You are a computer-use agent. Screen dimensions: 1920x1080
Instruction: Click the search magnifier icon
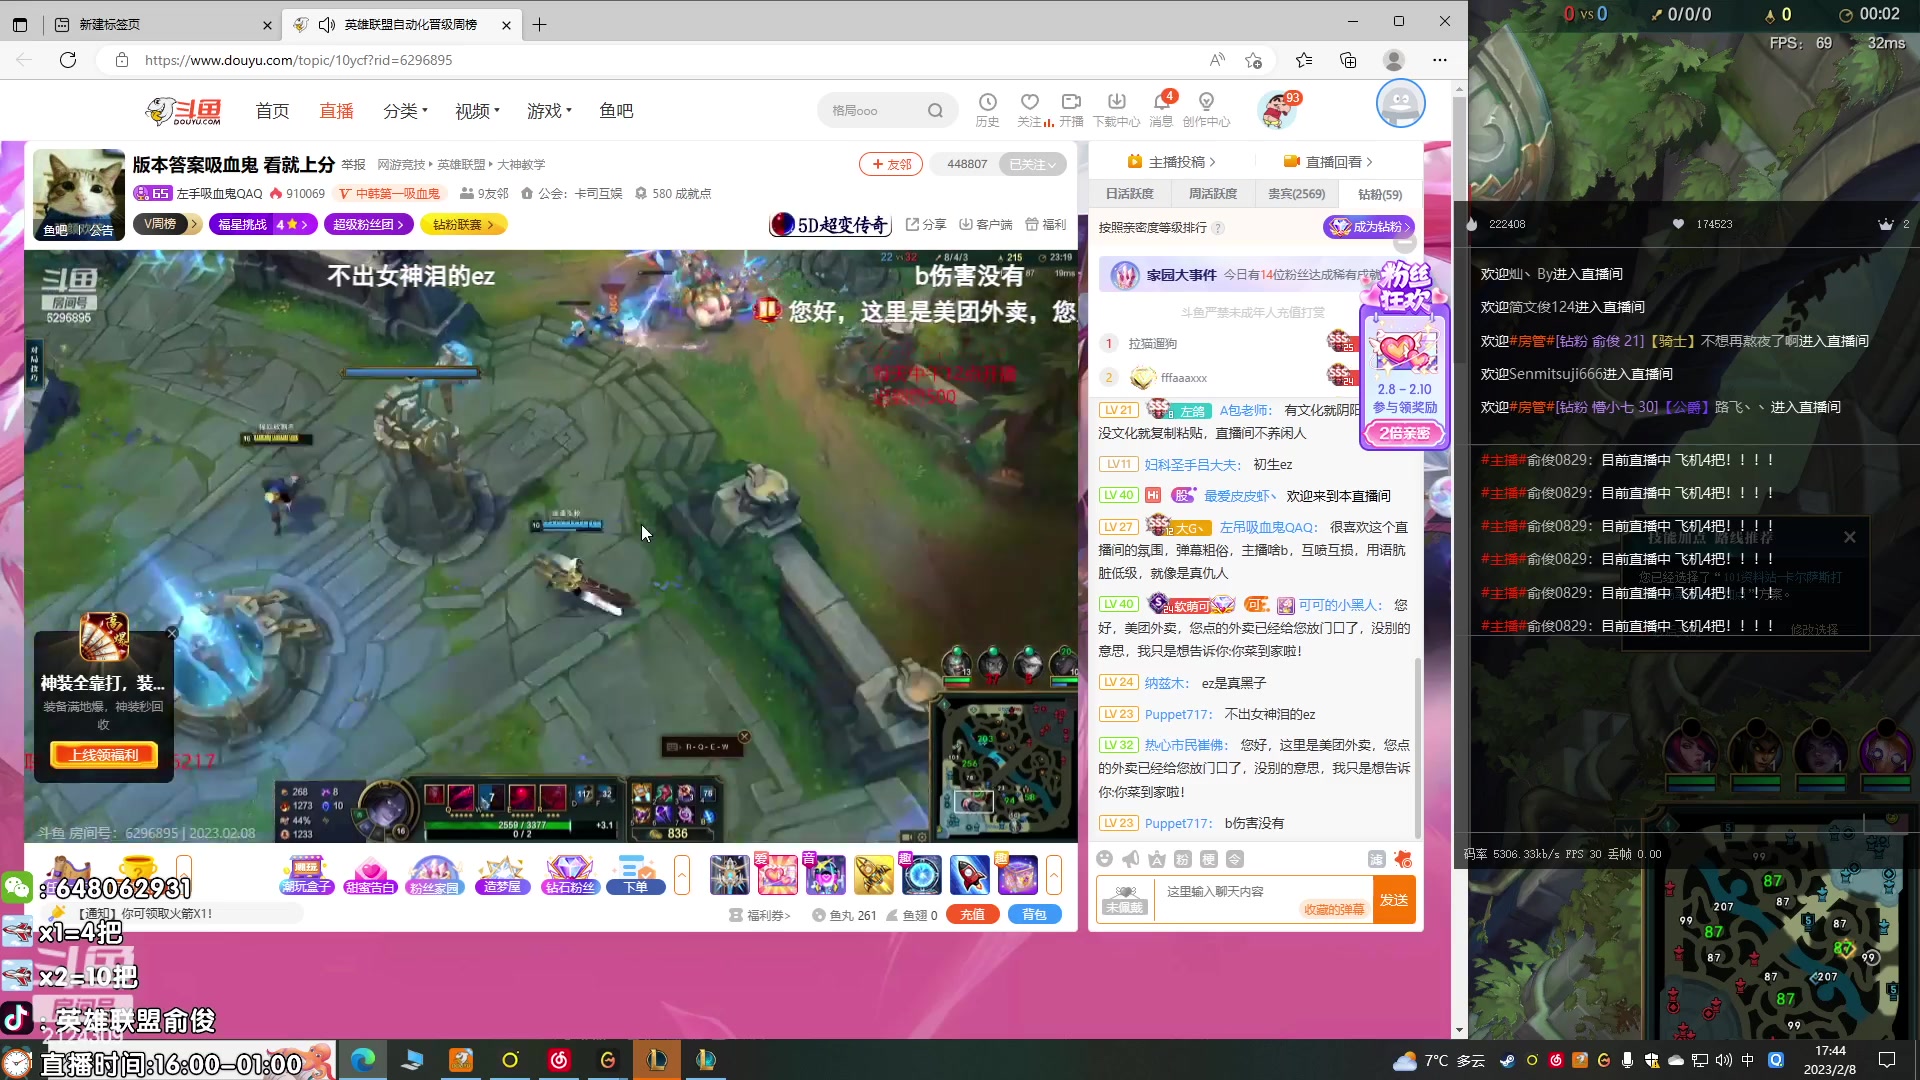pos(935,111)
